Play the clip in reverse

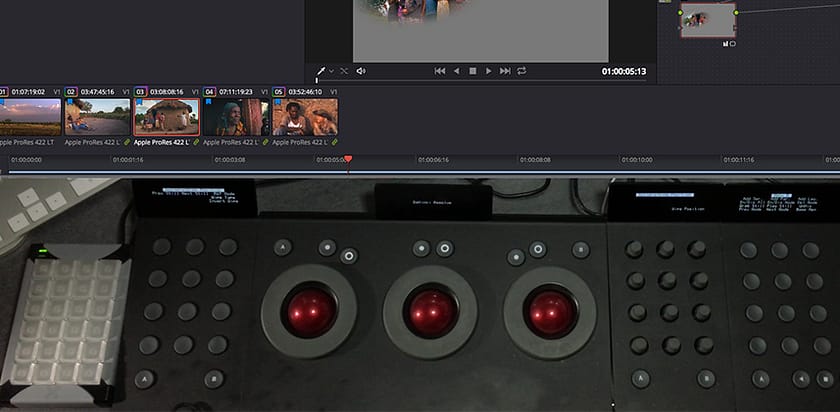pos(456,71)
